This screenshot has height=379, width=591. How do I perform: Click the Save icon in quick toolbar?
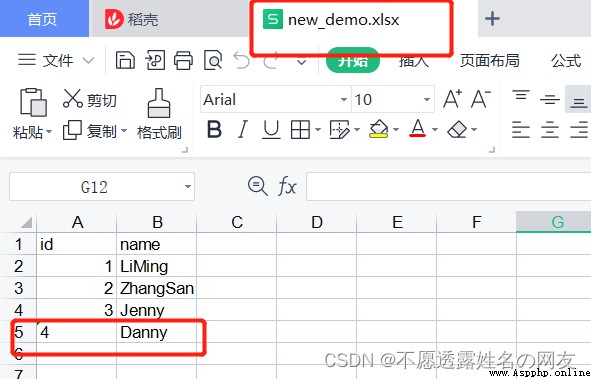pos(125,60)
